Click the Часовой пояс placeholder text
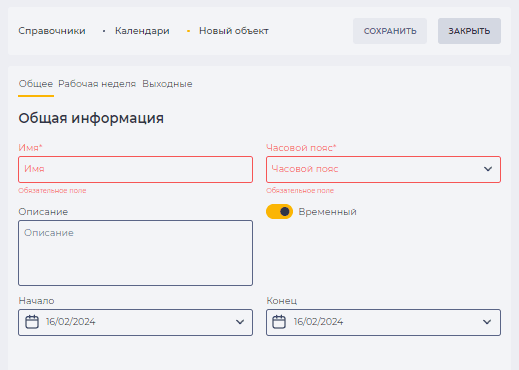 [305, 169]
